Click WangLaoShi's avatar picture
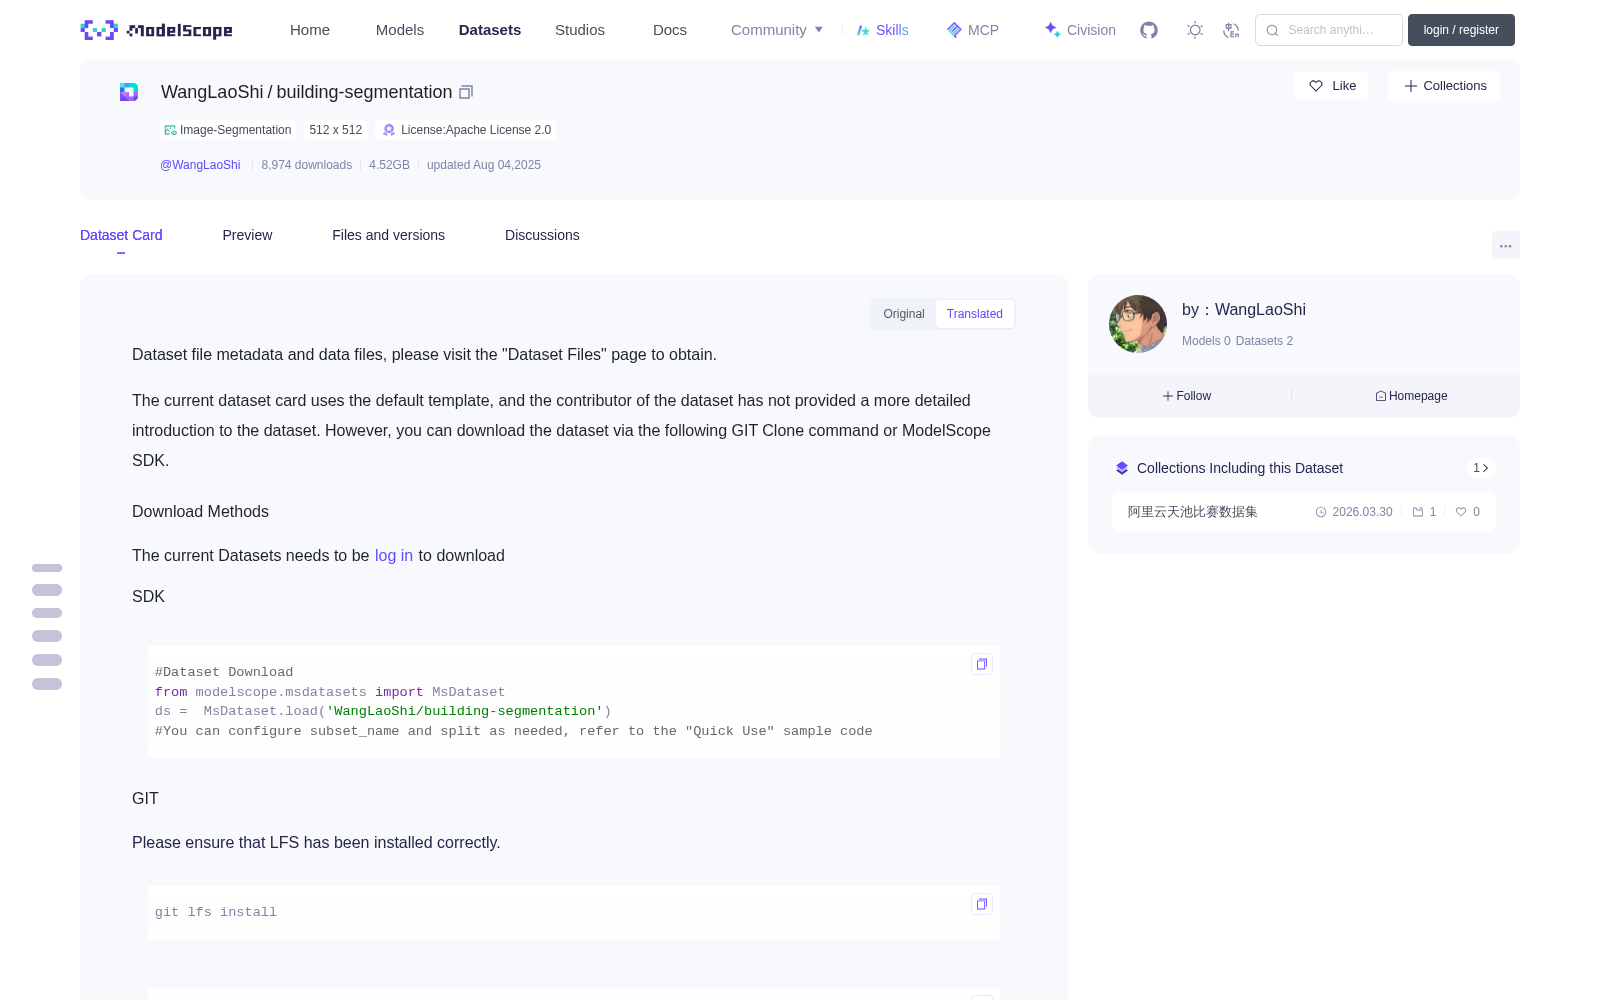Viewport: 1600px width, 1000px height. point(1138,324)
